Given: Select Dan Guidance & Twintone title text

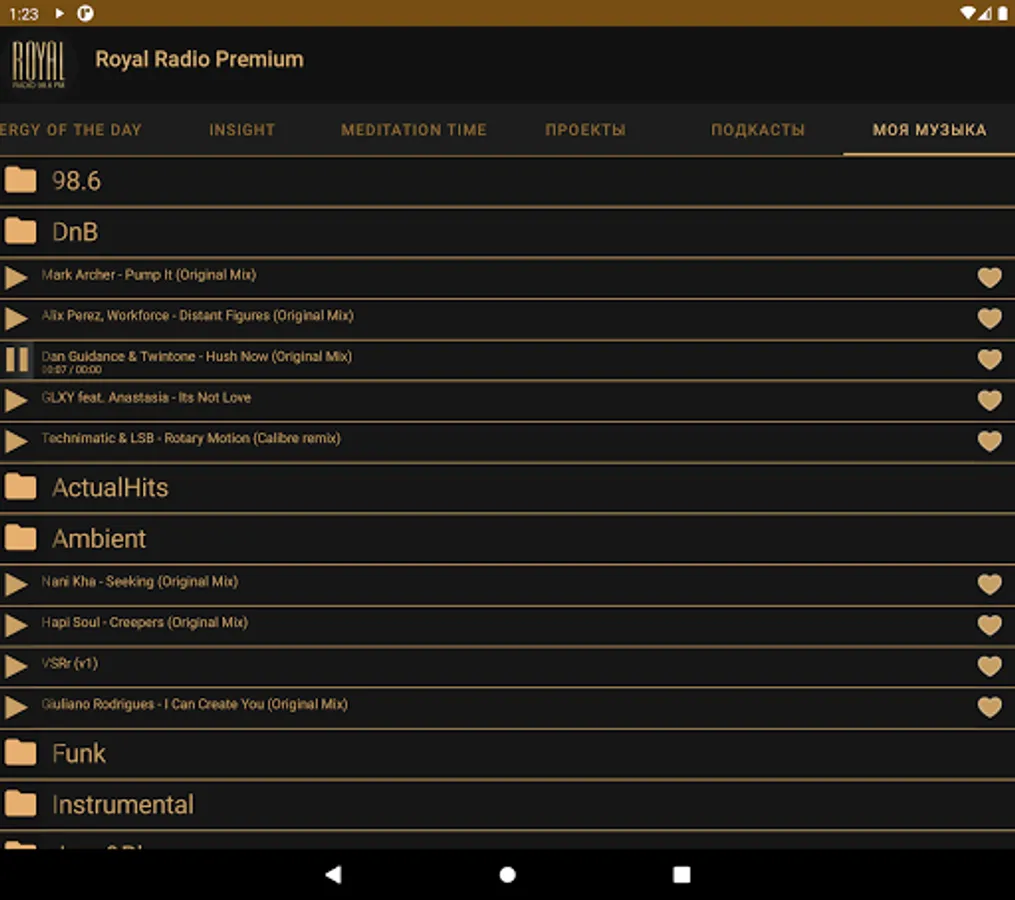Looking at the screenshot, I should coord(197,357).
